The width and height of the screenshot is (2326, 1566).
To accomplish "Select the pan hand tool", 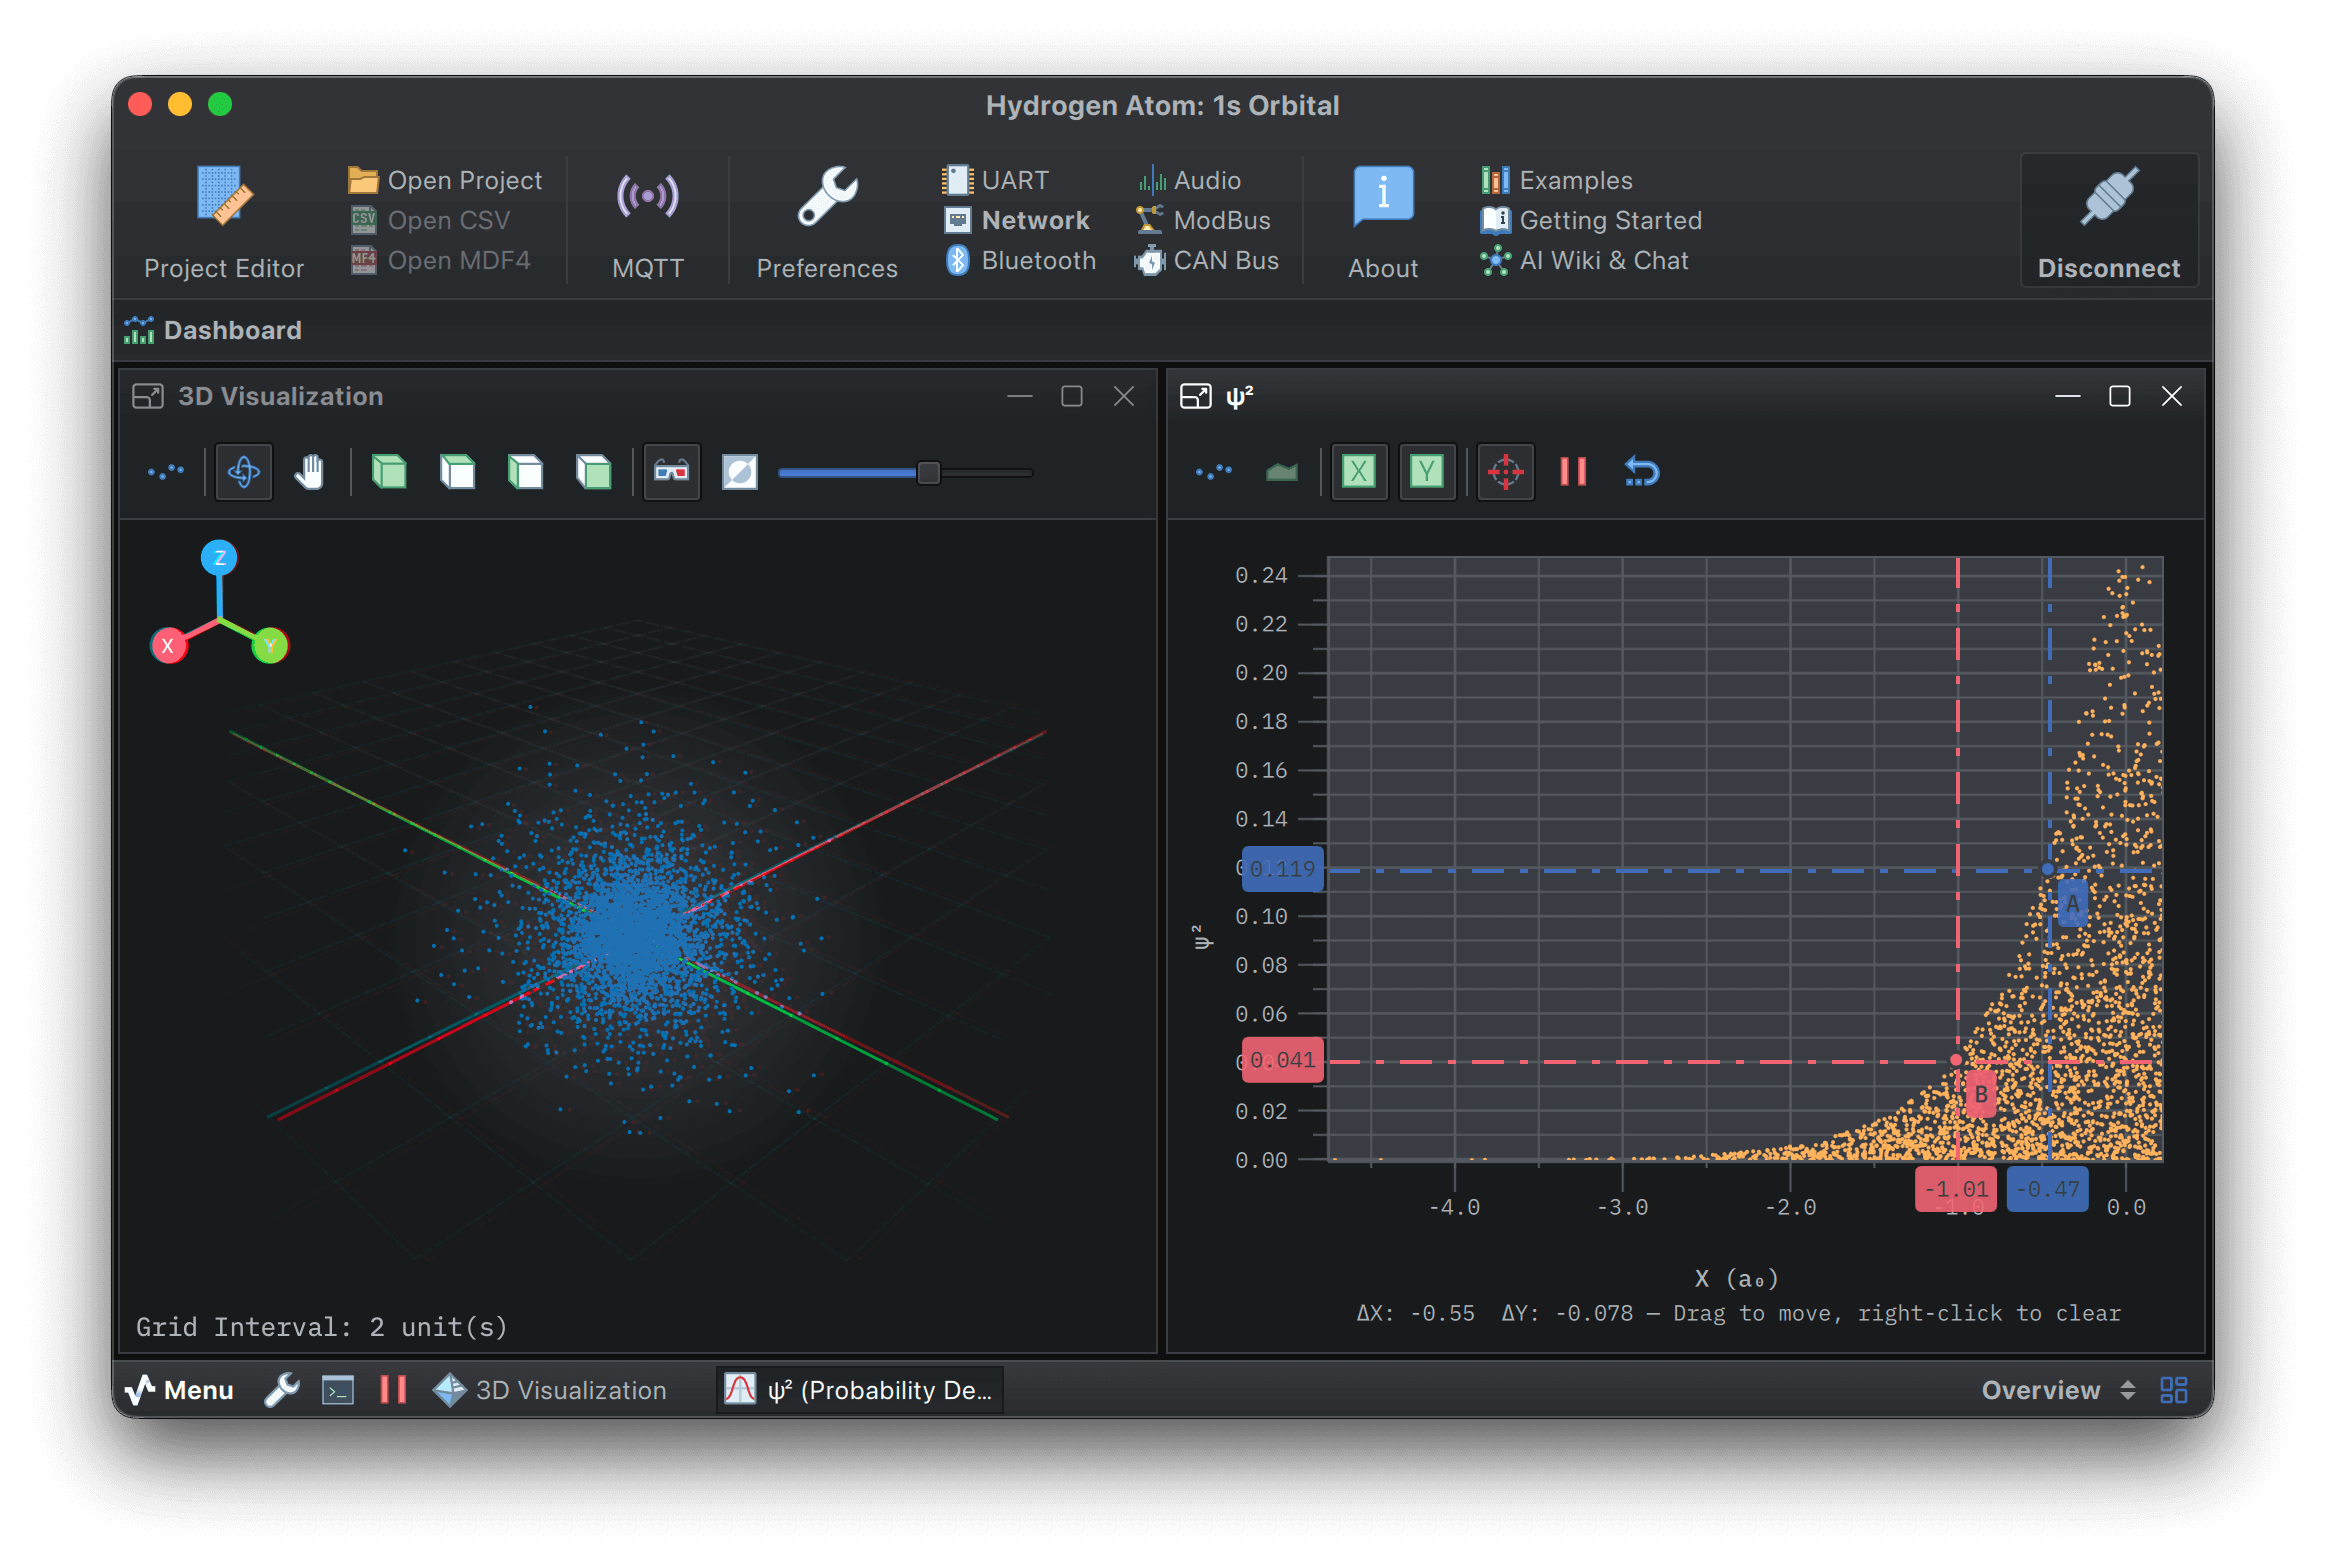I will point(309,471).
